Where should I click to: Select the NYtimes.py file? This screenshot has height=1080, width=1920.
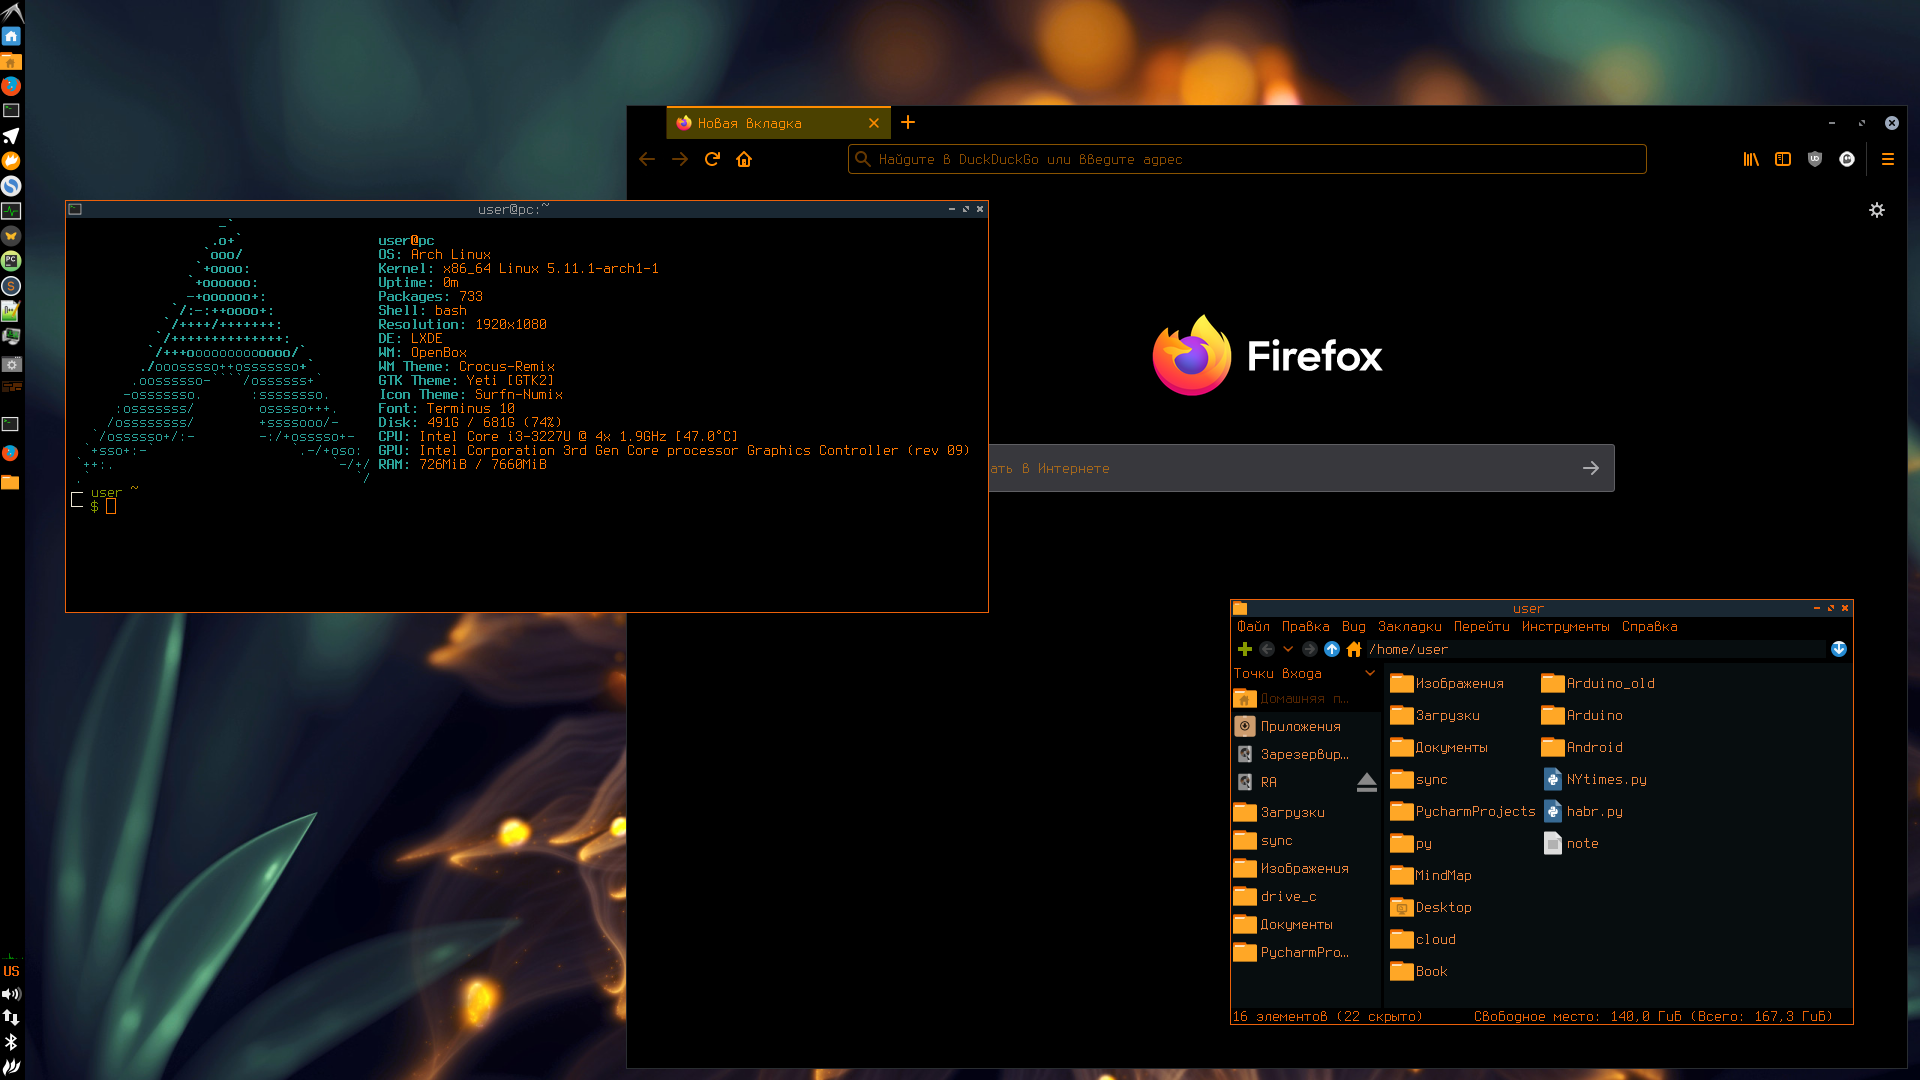coord(1595,779)
